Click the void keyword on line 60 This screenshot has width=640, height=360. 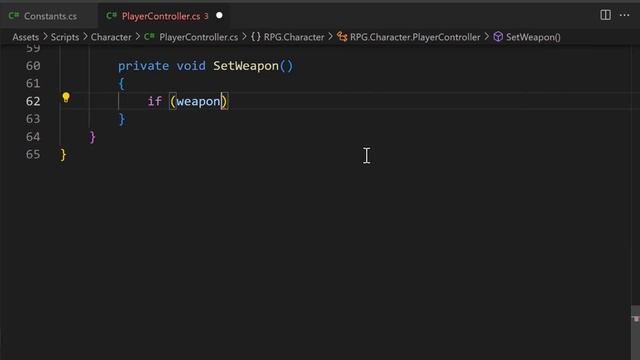(x=191, y=66)
